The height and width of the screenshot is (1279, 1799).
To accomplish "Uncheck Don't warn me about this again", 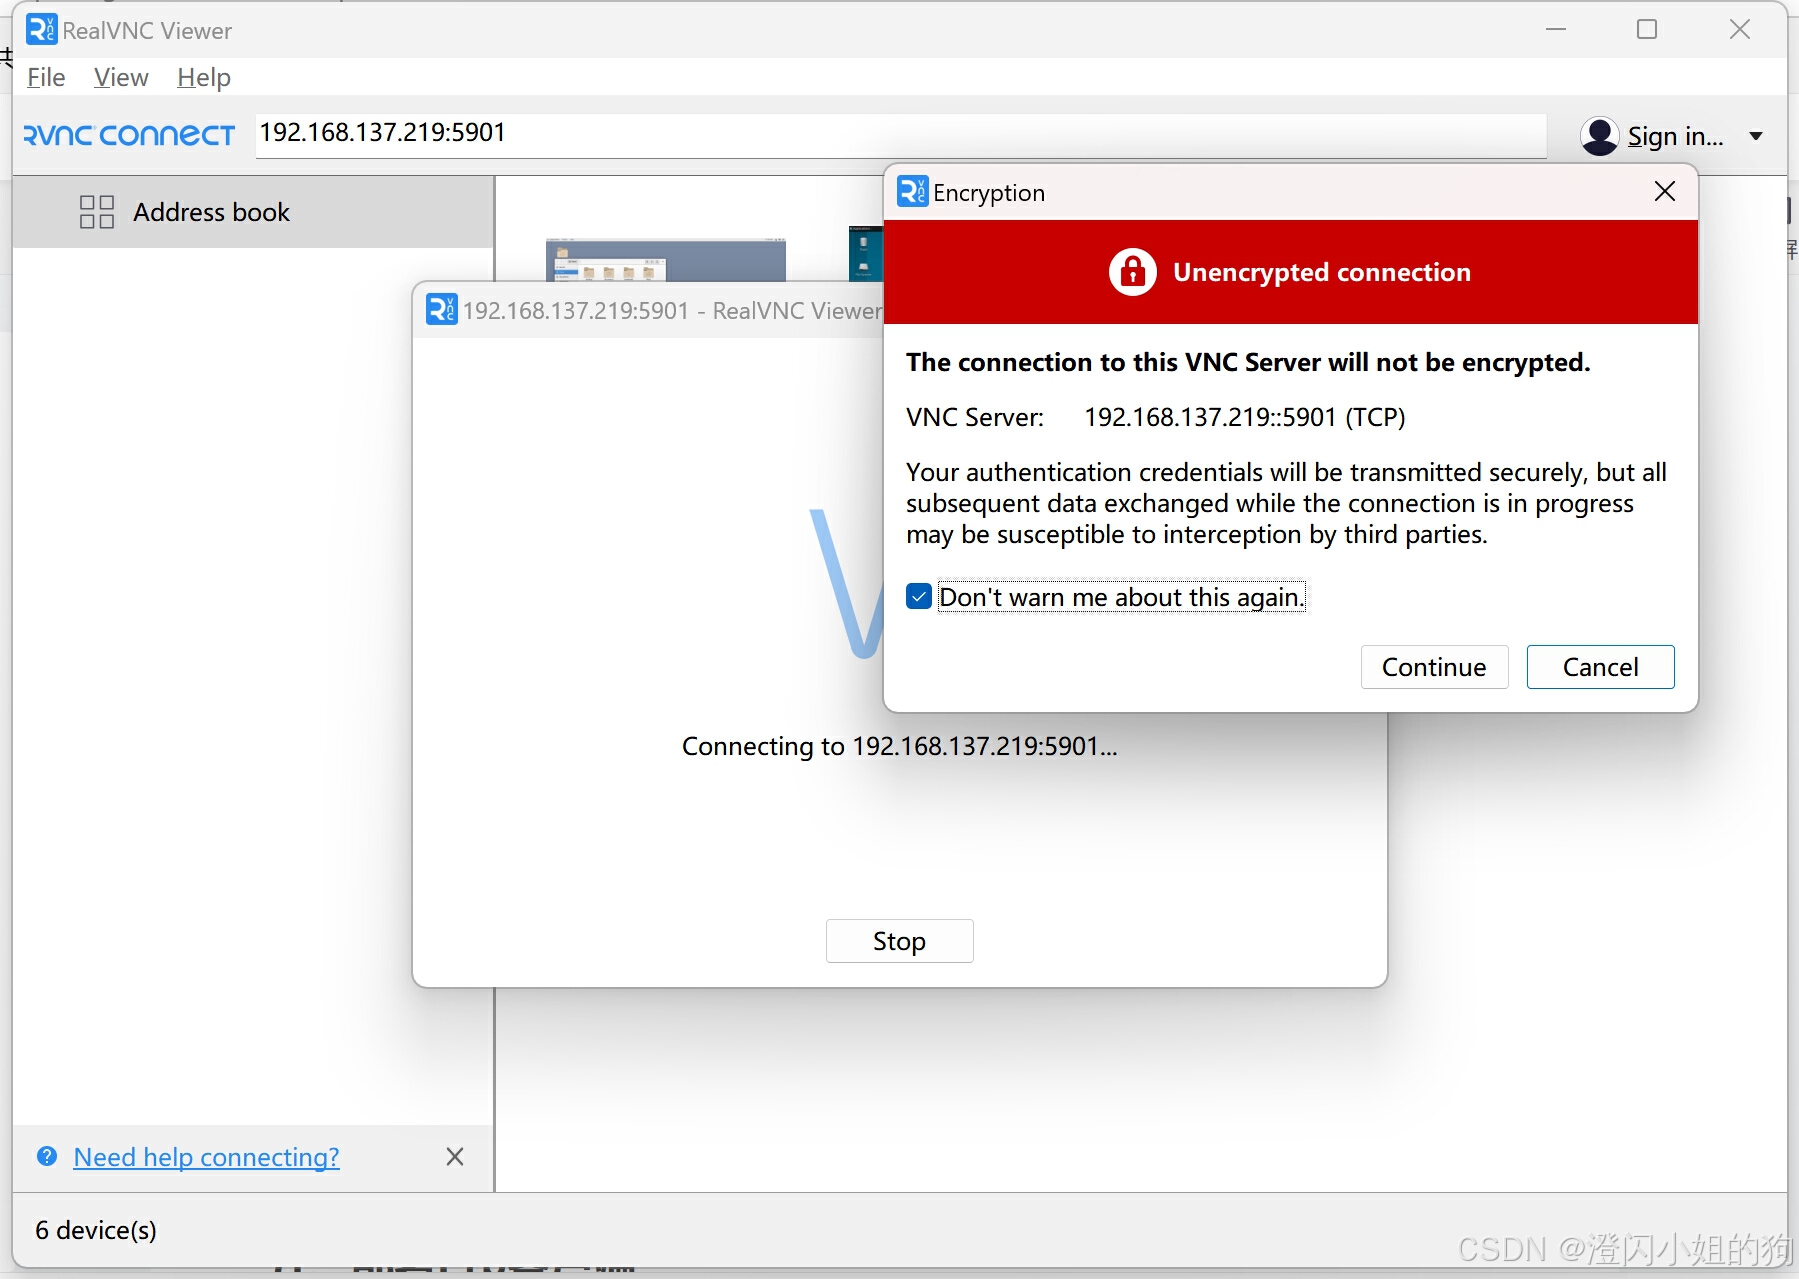I will click(x=919, y=597).
